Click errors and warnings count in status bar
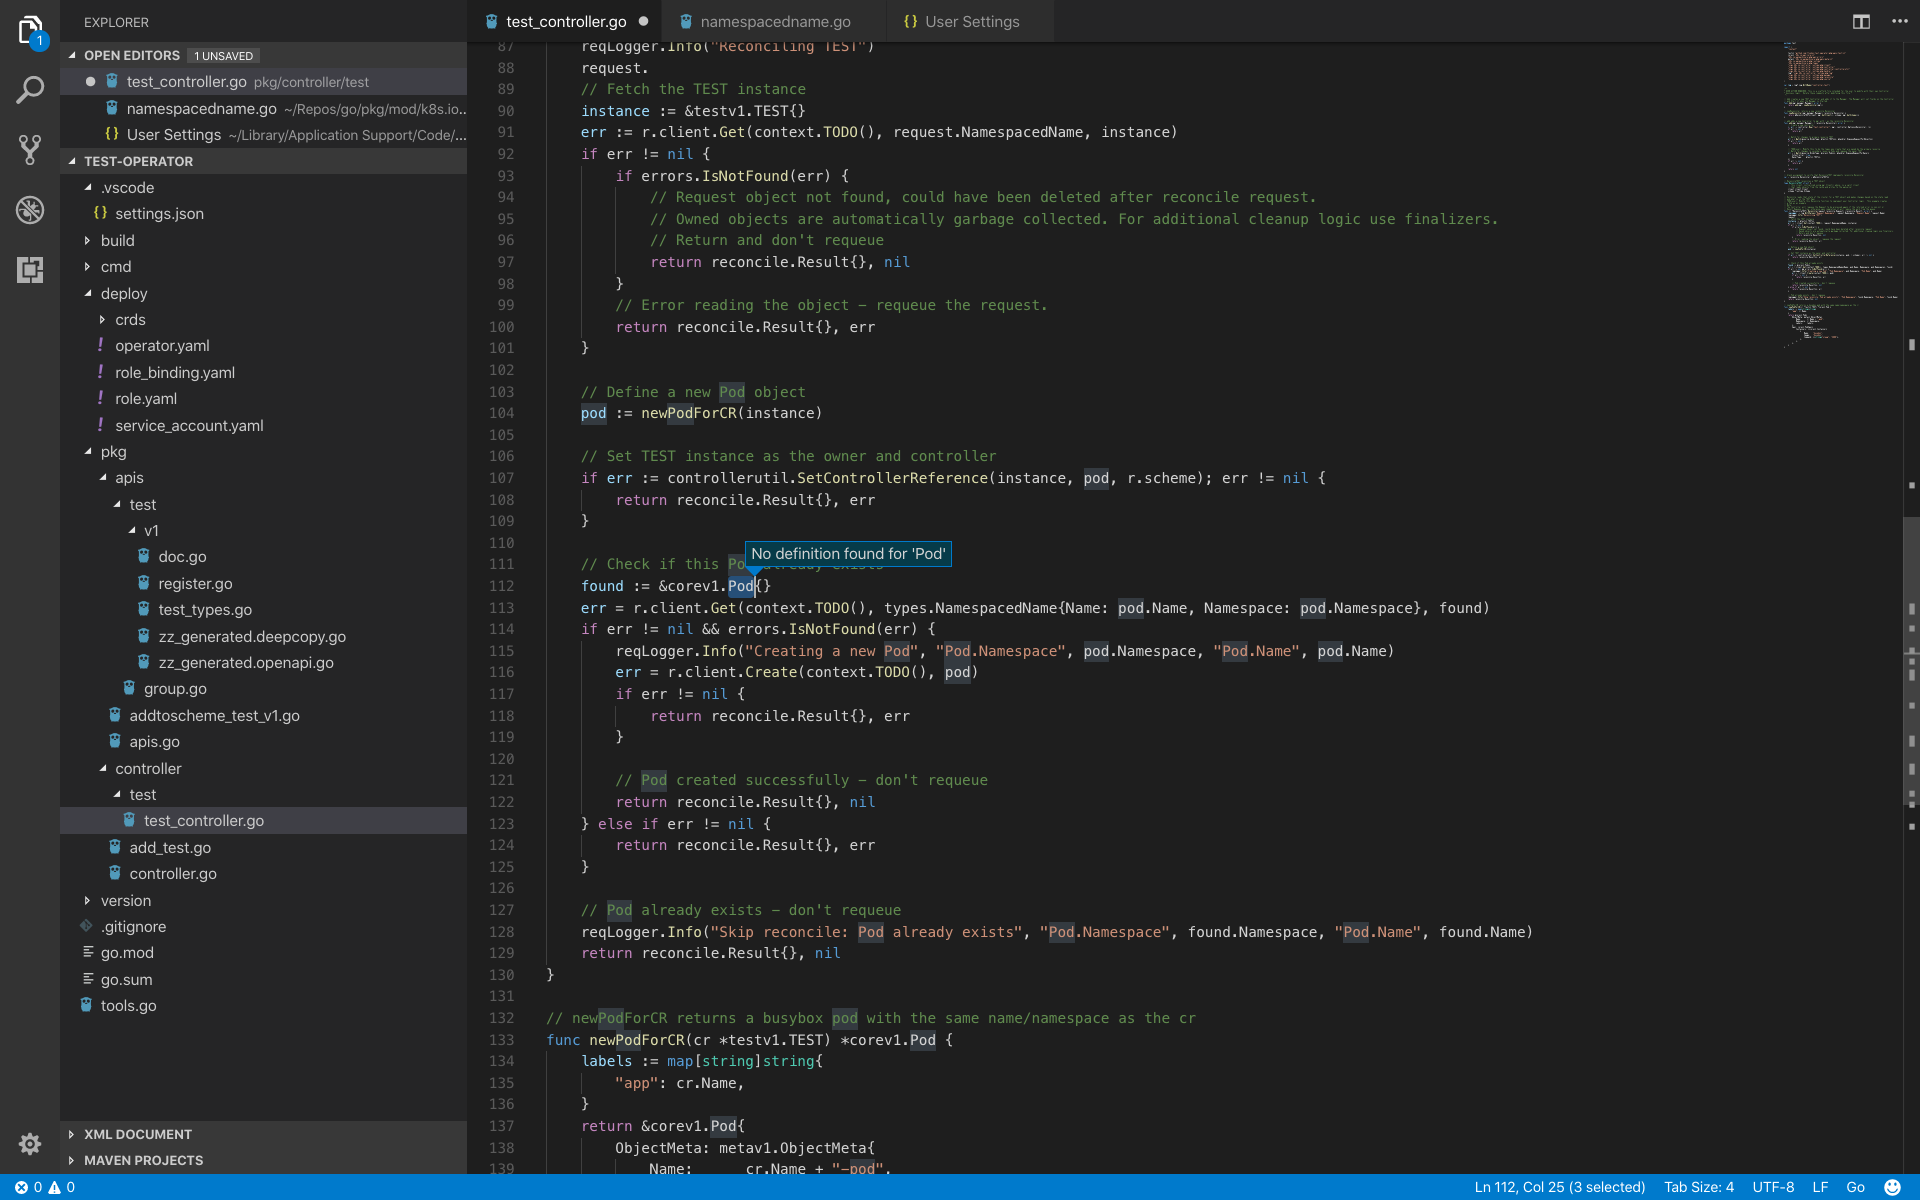 pyautogui.click(x=45, y=1187)
